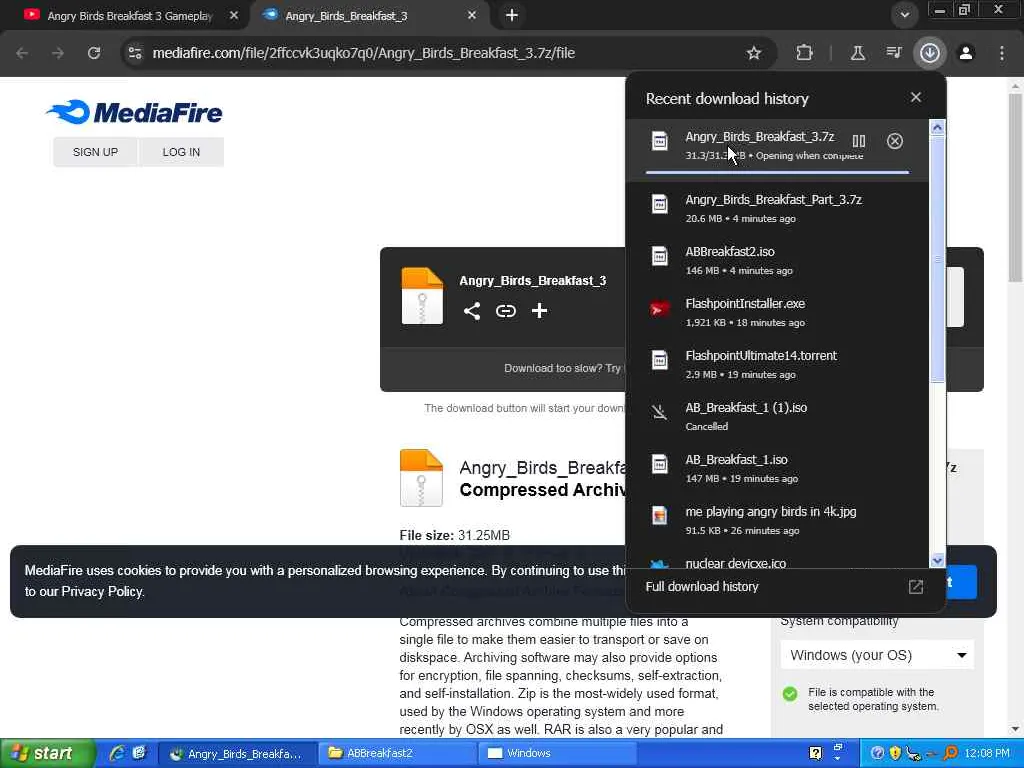Click the Chrome downloads toolbar icon
This screenshot has height=768, width=1024.
[929, 53]
